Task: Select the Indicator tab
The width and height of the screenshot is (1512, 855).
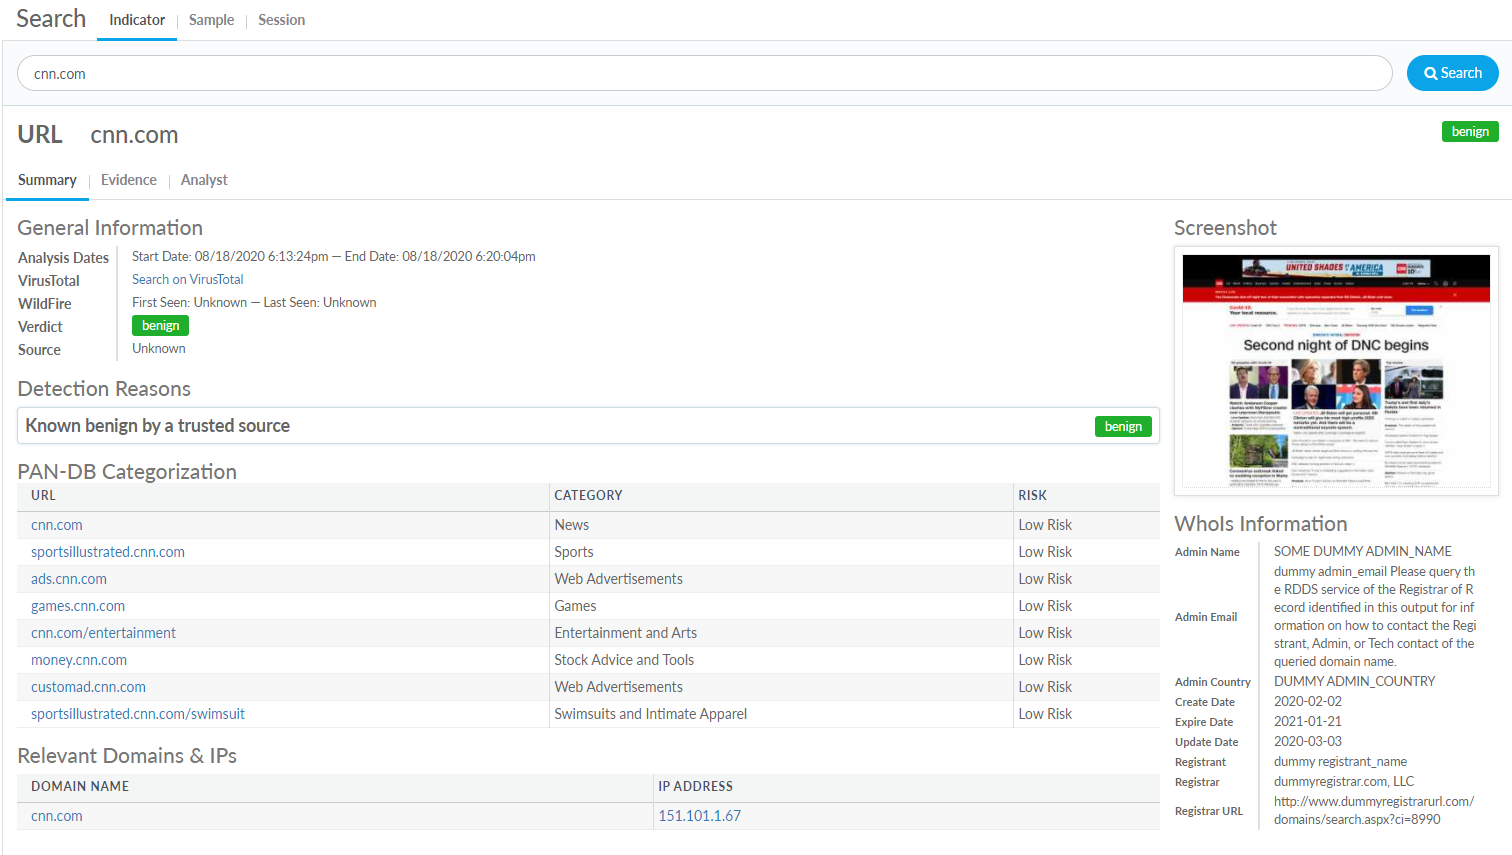Action: point(137,20)
